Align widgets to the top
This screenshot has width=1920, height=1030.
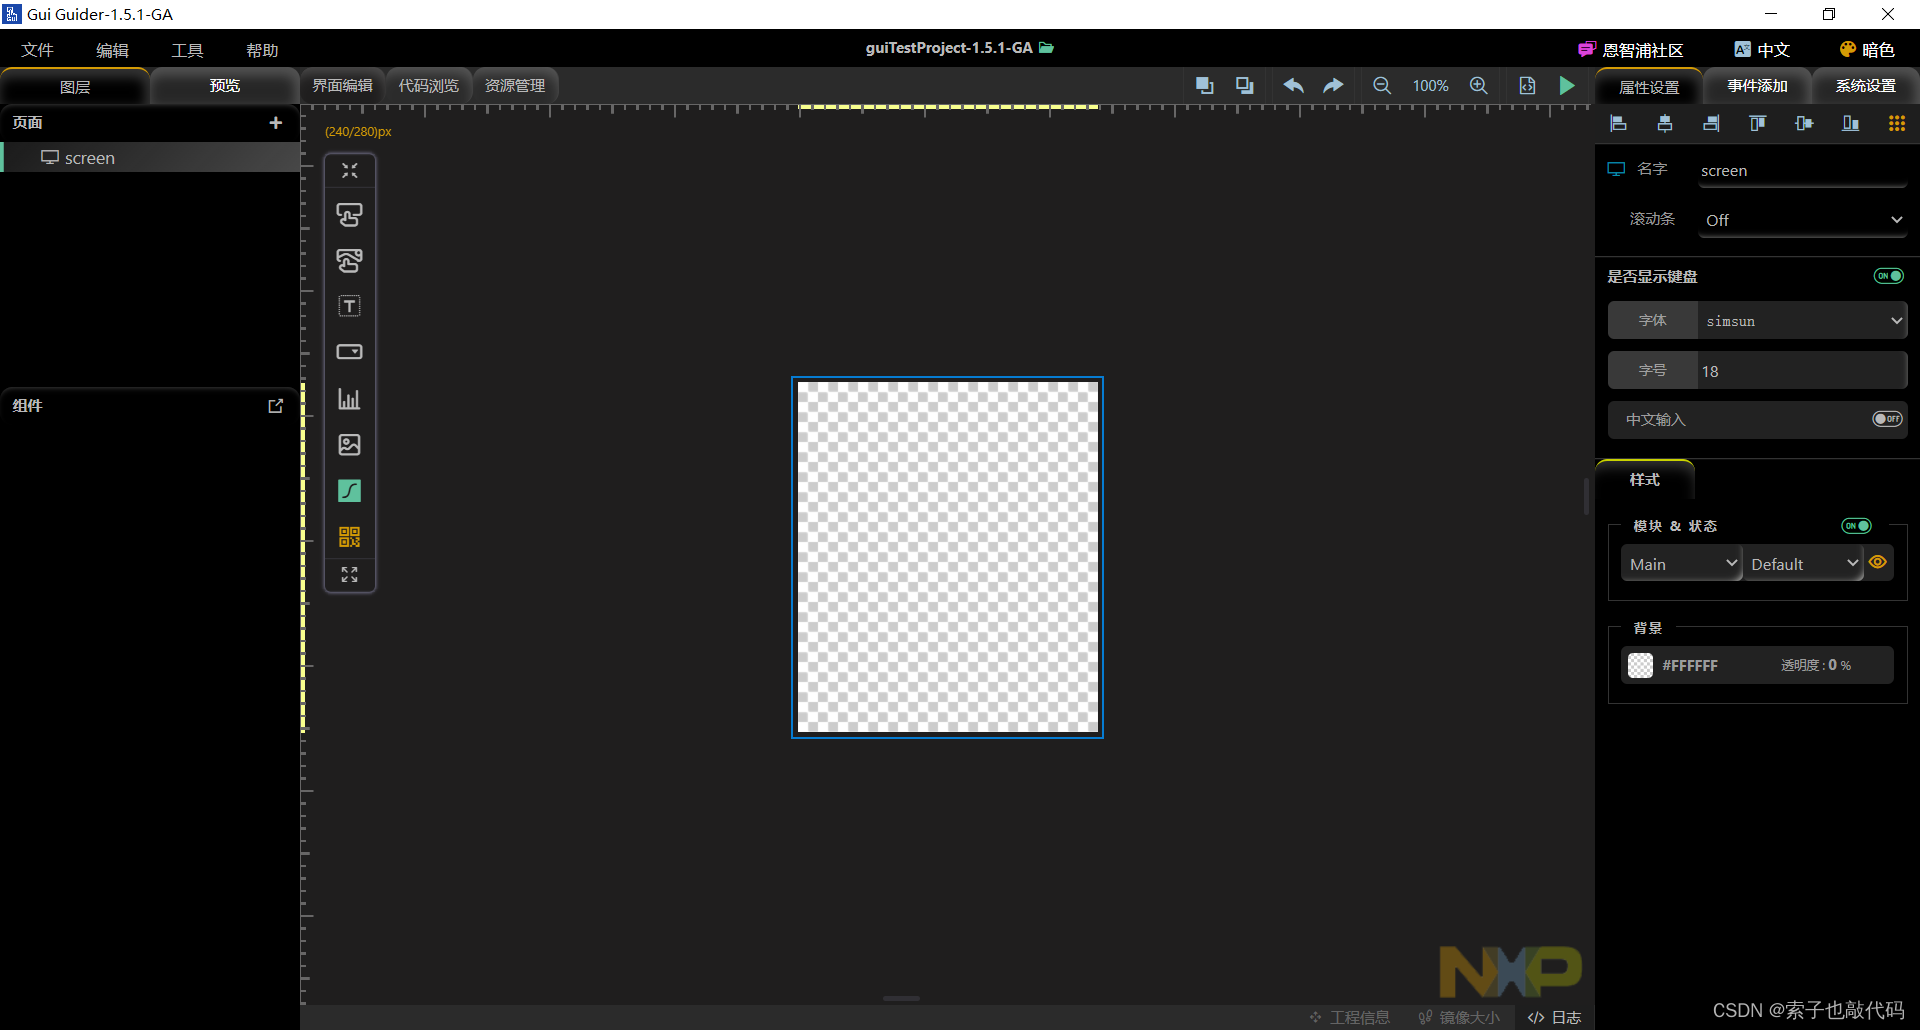(x=1757, y=123)
